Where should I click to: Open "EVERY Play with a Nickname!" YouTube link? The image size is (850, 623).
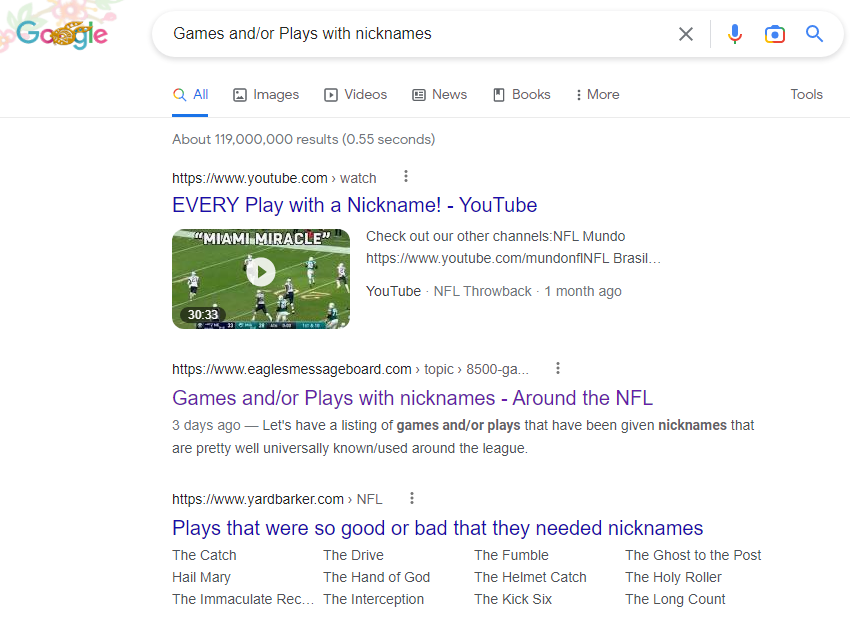coord(354,205)
